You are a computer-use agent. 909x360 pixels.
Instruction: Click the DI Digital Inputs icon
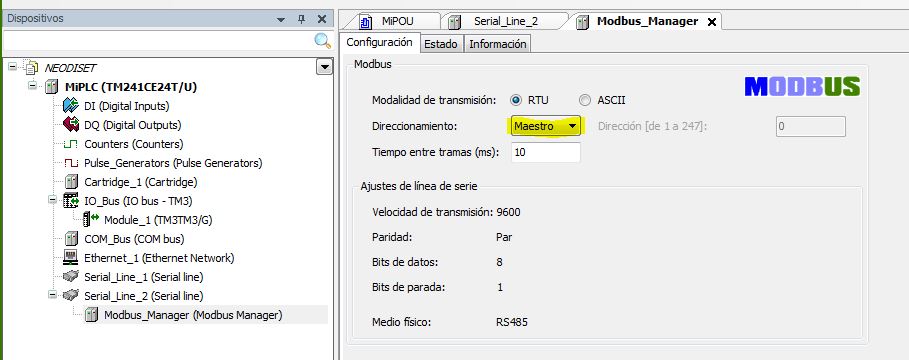(71, 106)
